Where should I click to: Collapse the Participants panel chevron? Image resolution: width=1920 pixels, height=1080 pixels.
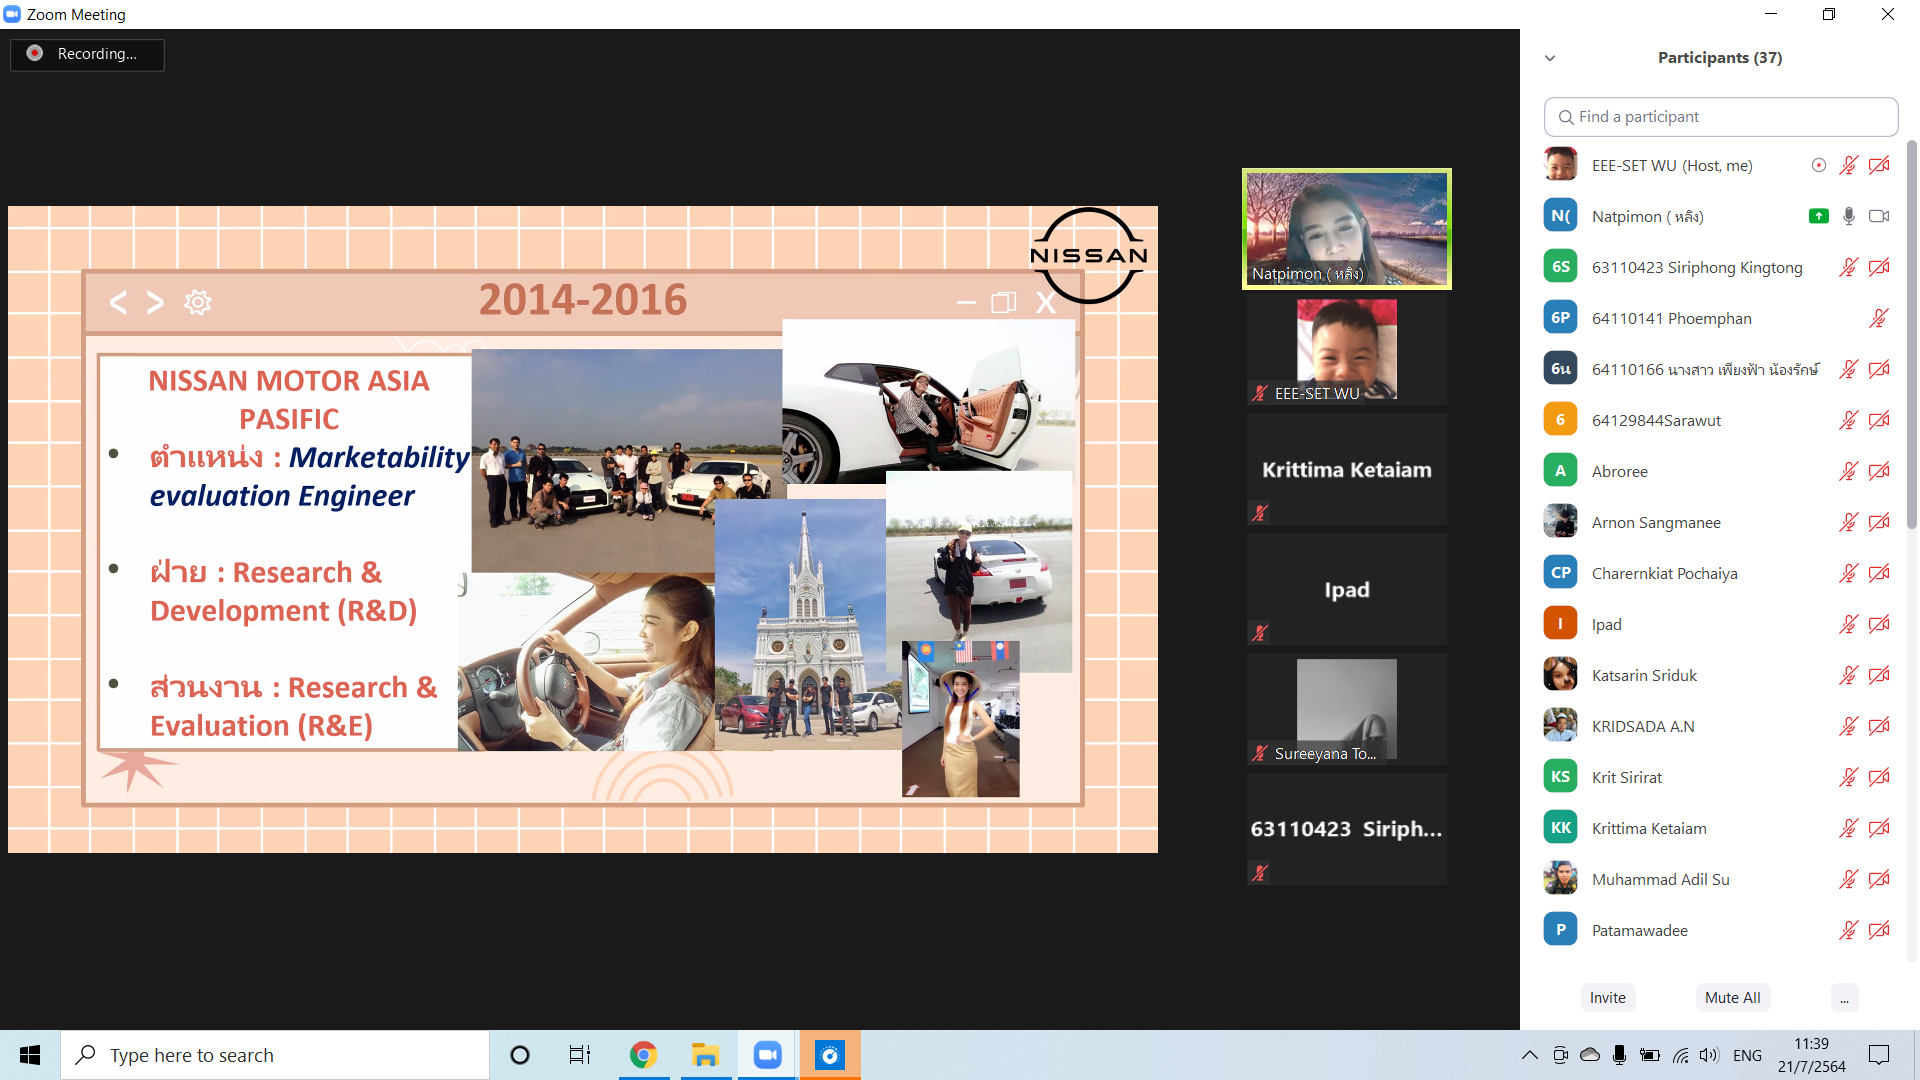[1550, 58]
